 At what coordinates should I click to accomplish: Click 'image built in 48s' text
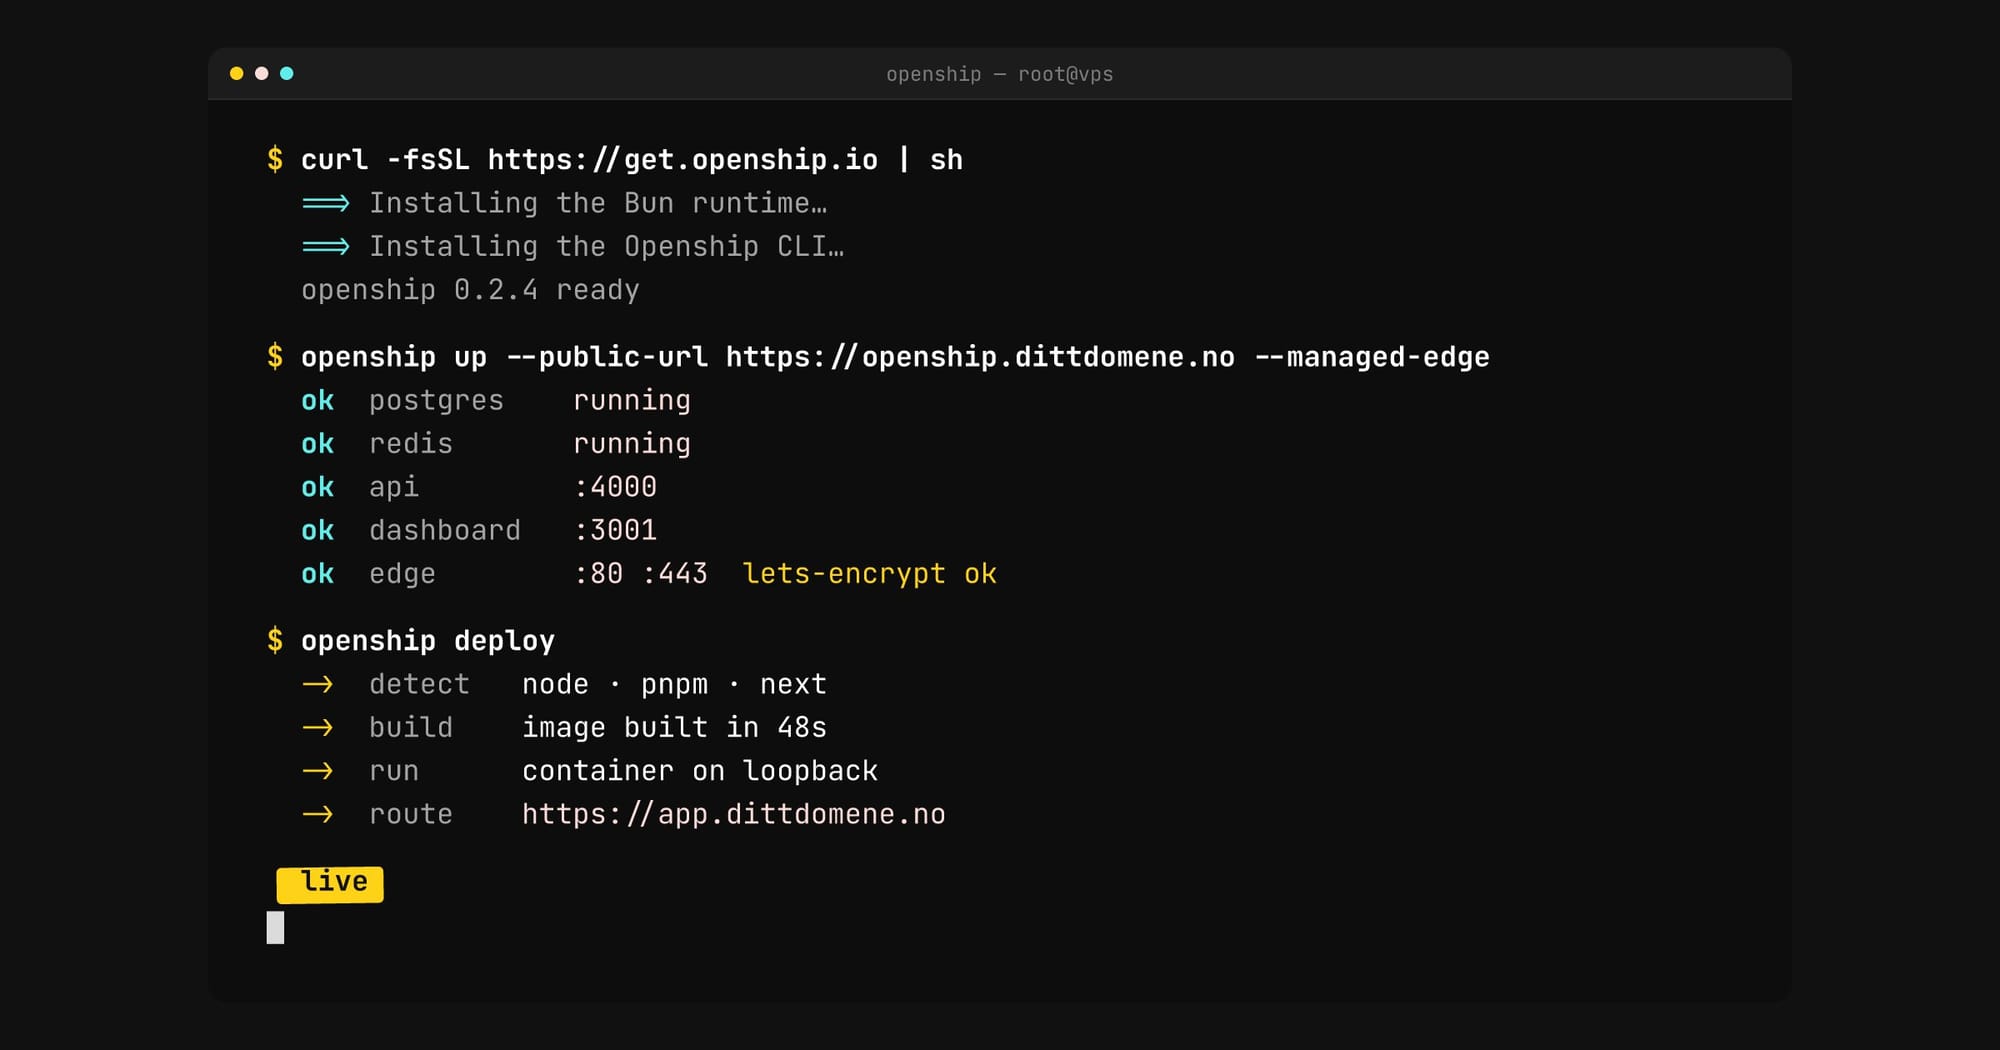click(675, 727)
